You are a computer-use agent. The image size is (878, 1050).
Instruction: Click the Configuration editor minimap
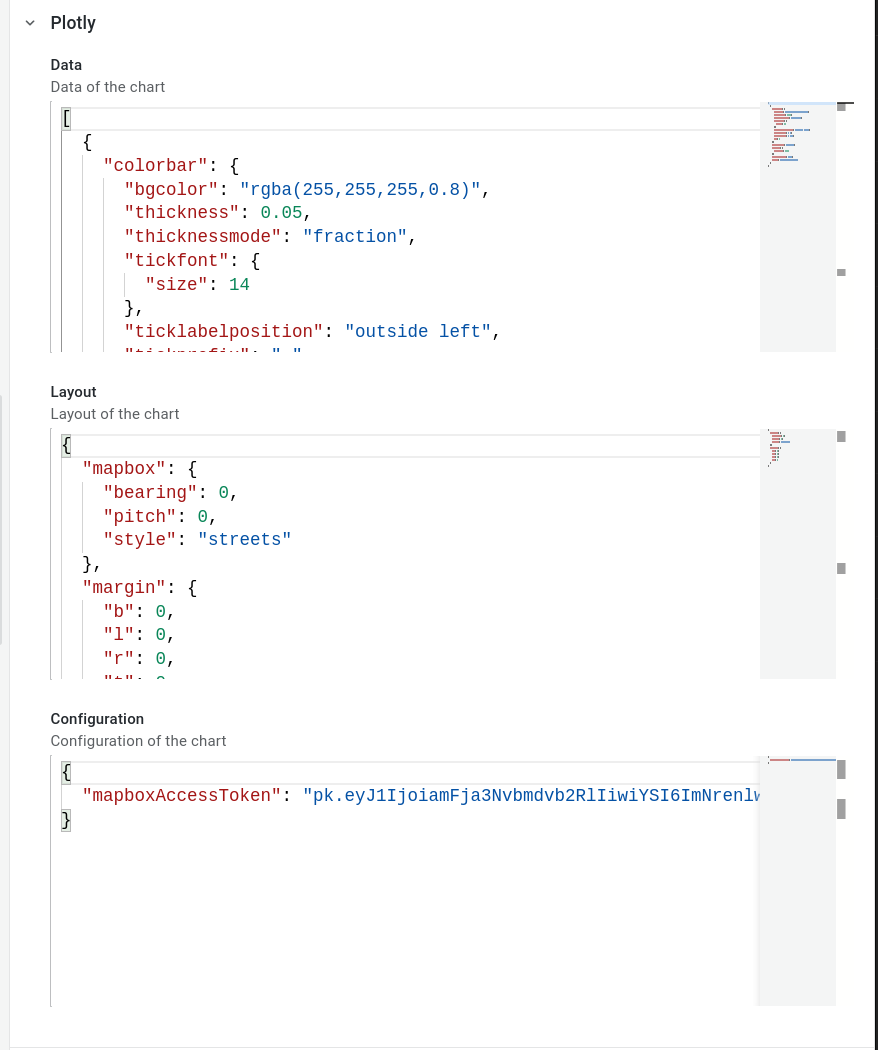(x=797, y=881)
